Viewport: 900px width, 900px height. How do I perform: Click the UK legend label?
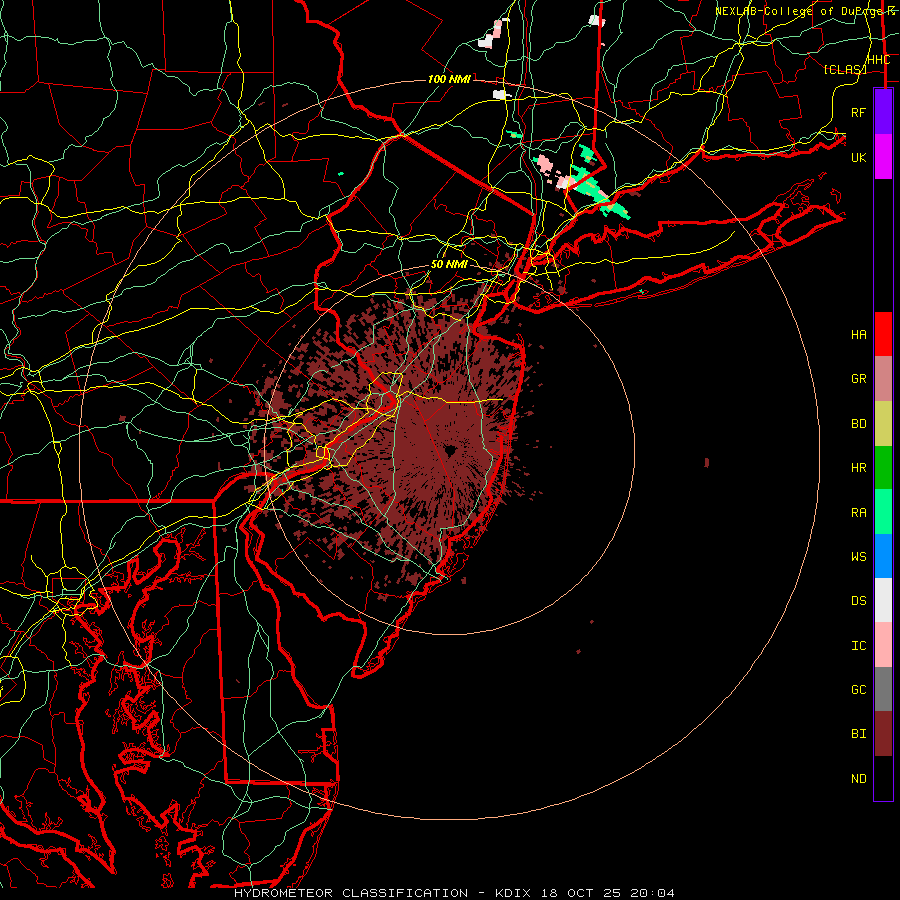pos(859,157)
